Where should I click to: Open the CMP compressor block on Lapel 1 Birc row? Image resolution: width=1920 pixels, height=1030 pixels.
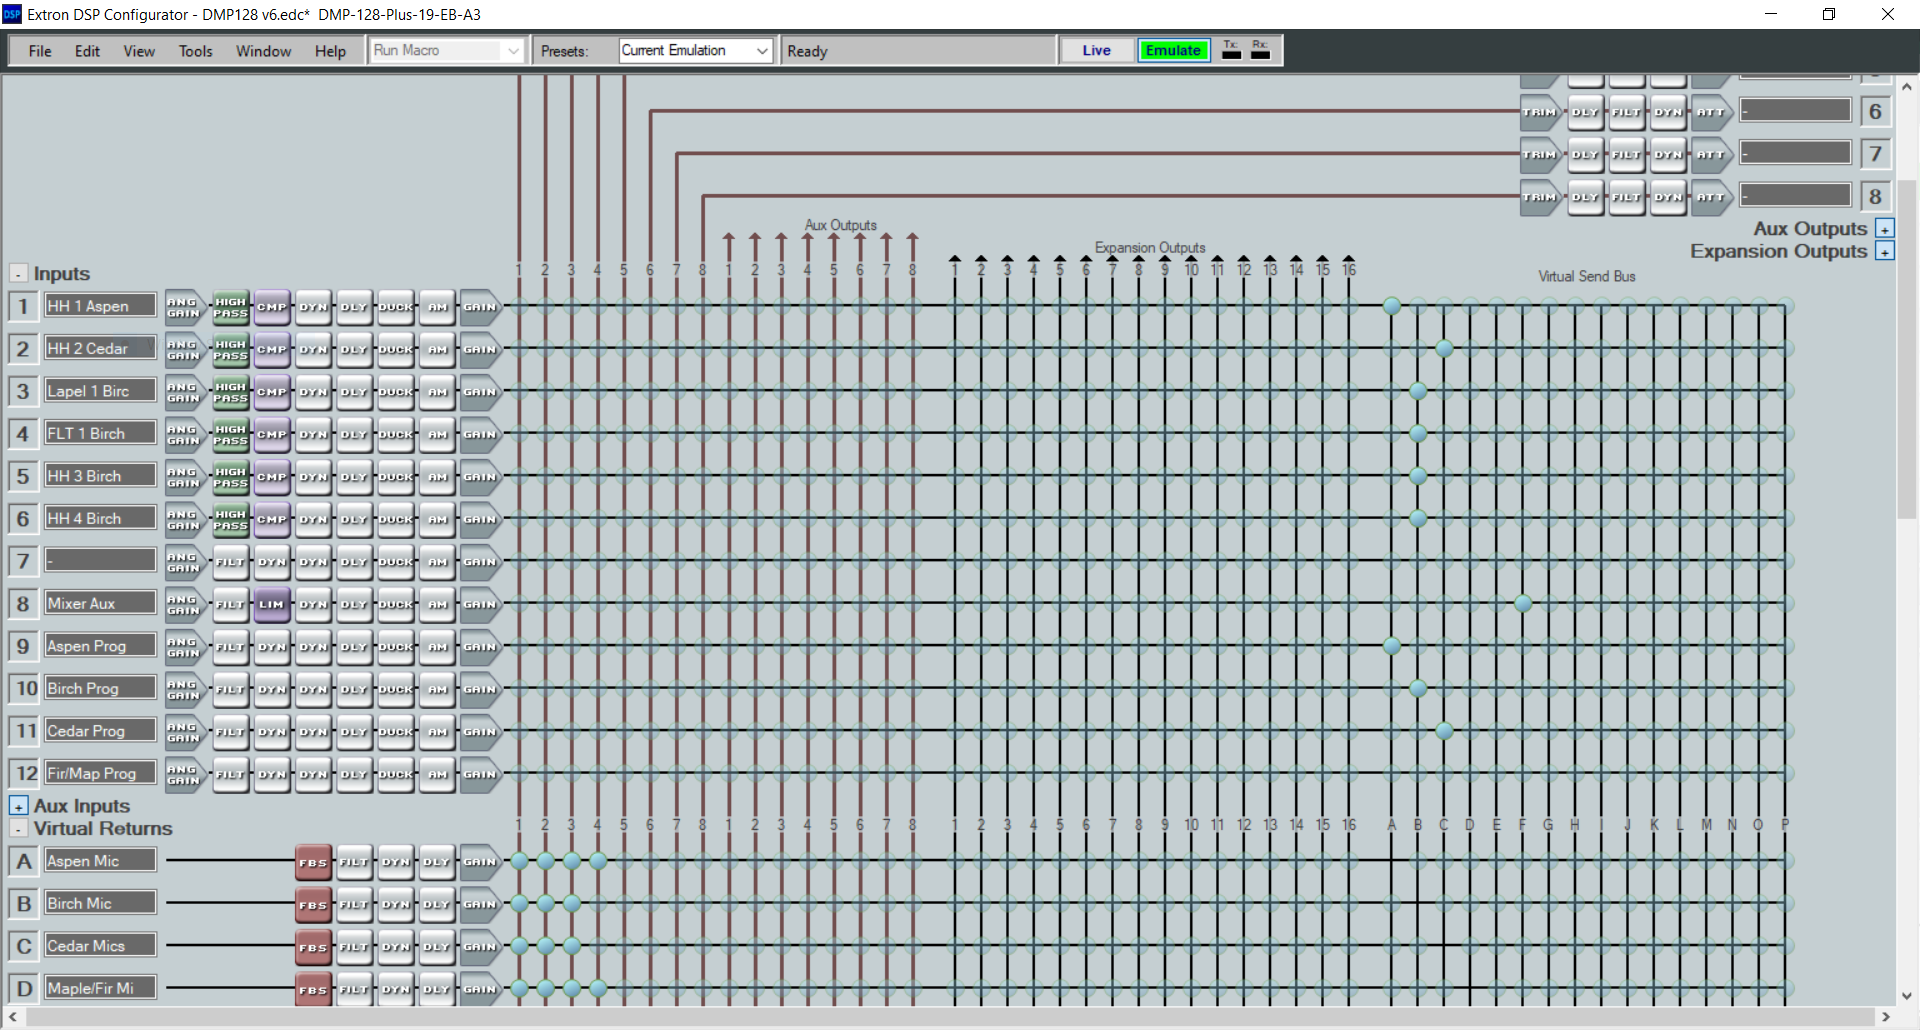[x=272, y=392]
